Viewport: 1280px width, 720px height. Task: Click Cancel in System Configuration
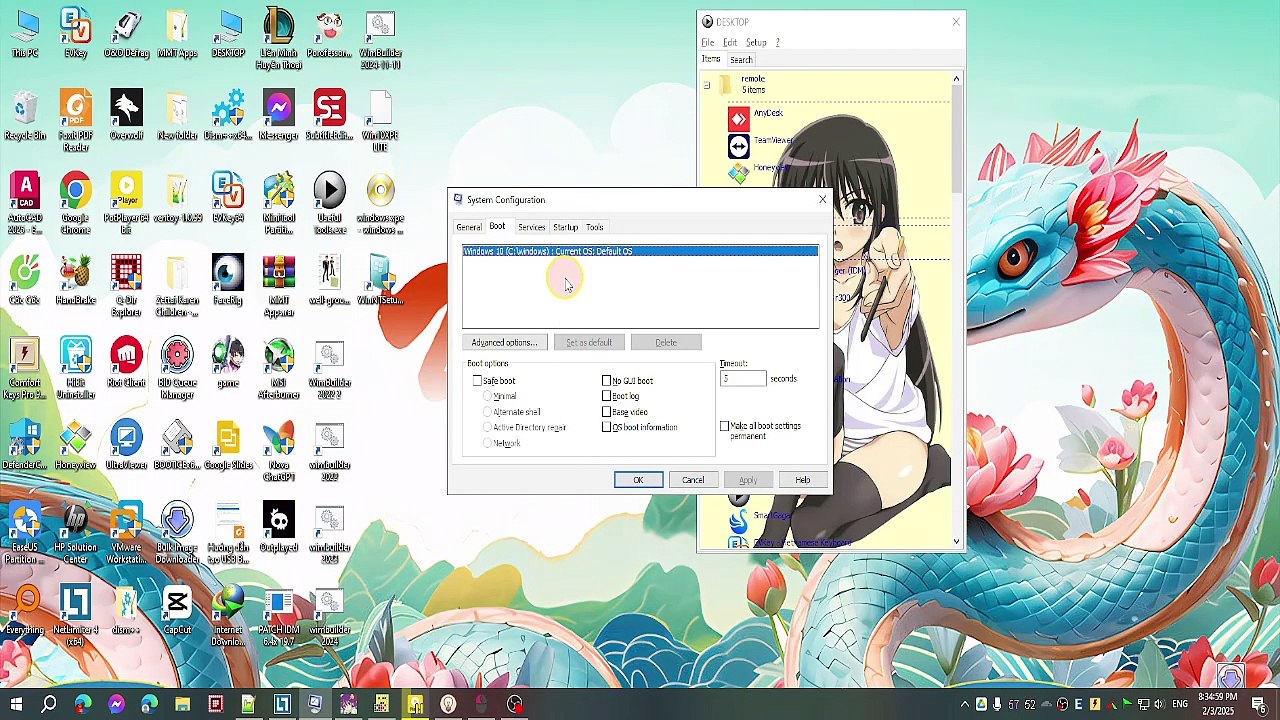pos(693,480)
